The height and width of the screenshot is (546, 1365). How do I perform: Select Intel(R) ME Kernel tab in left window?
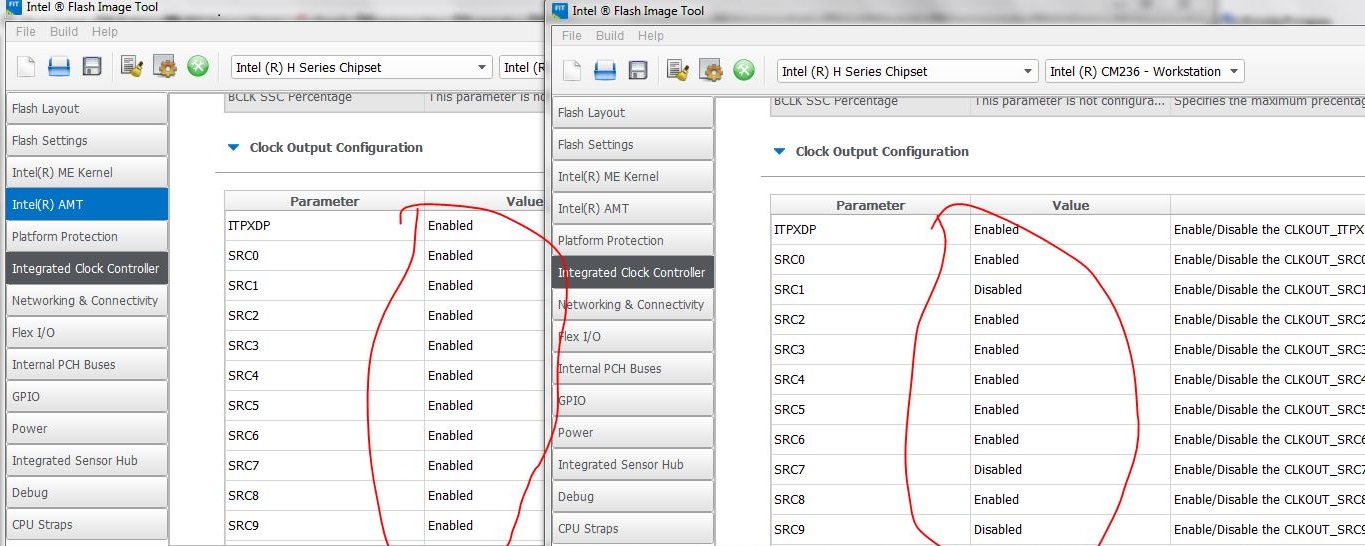(x=87, y=173)
